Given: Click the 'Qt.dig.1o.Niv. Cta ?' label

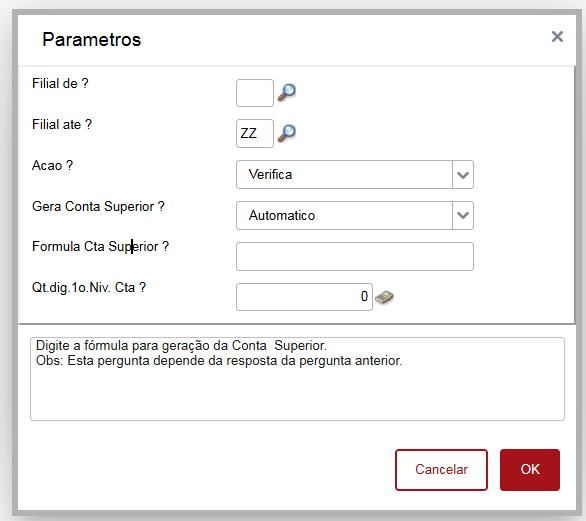Looking at the screenshot, I should tap(89, 287).
